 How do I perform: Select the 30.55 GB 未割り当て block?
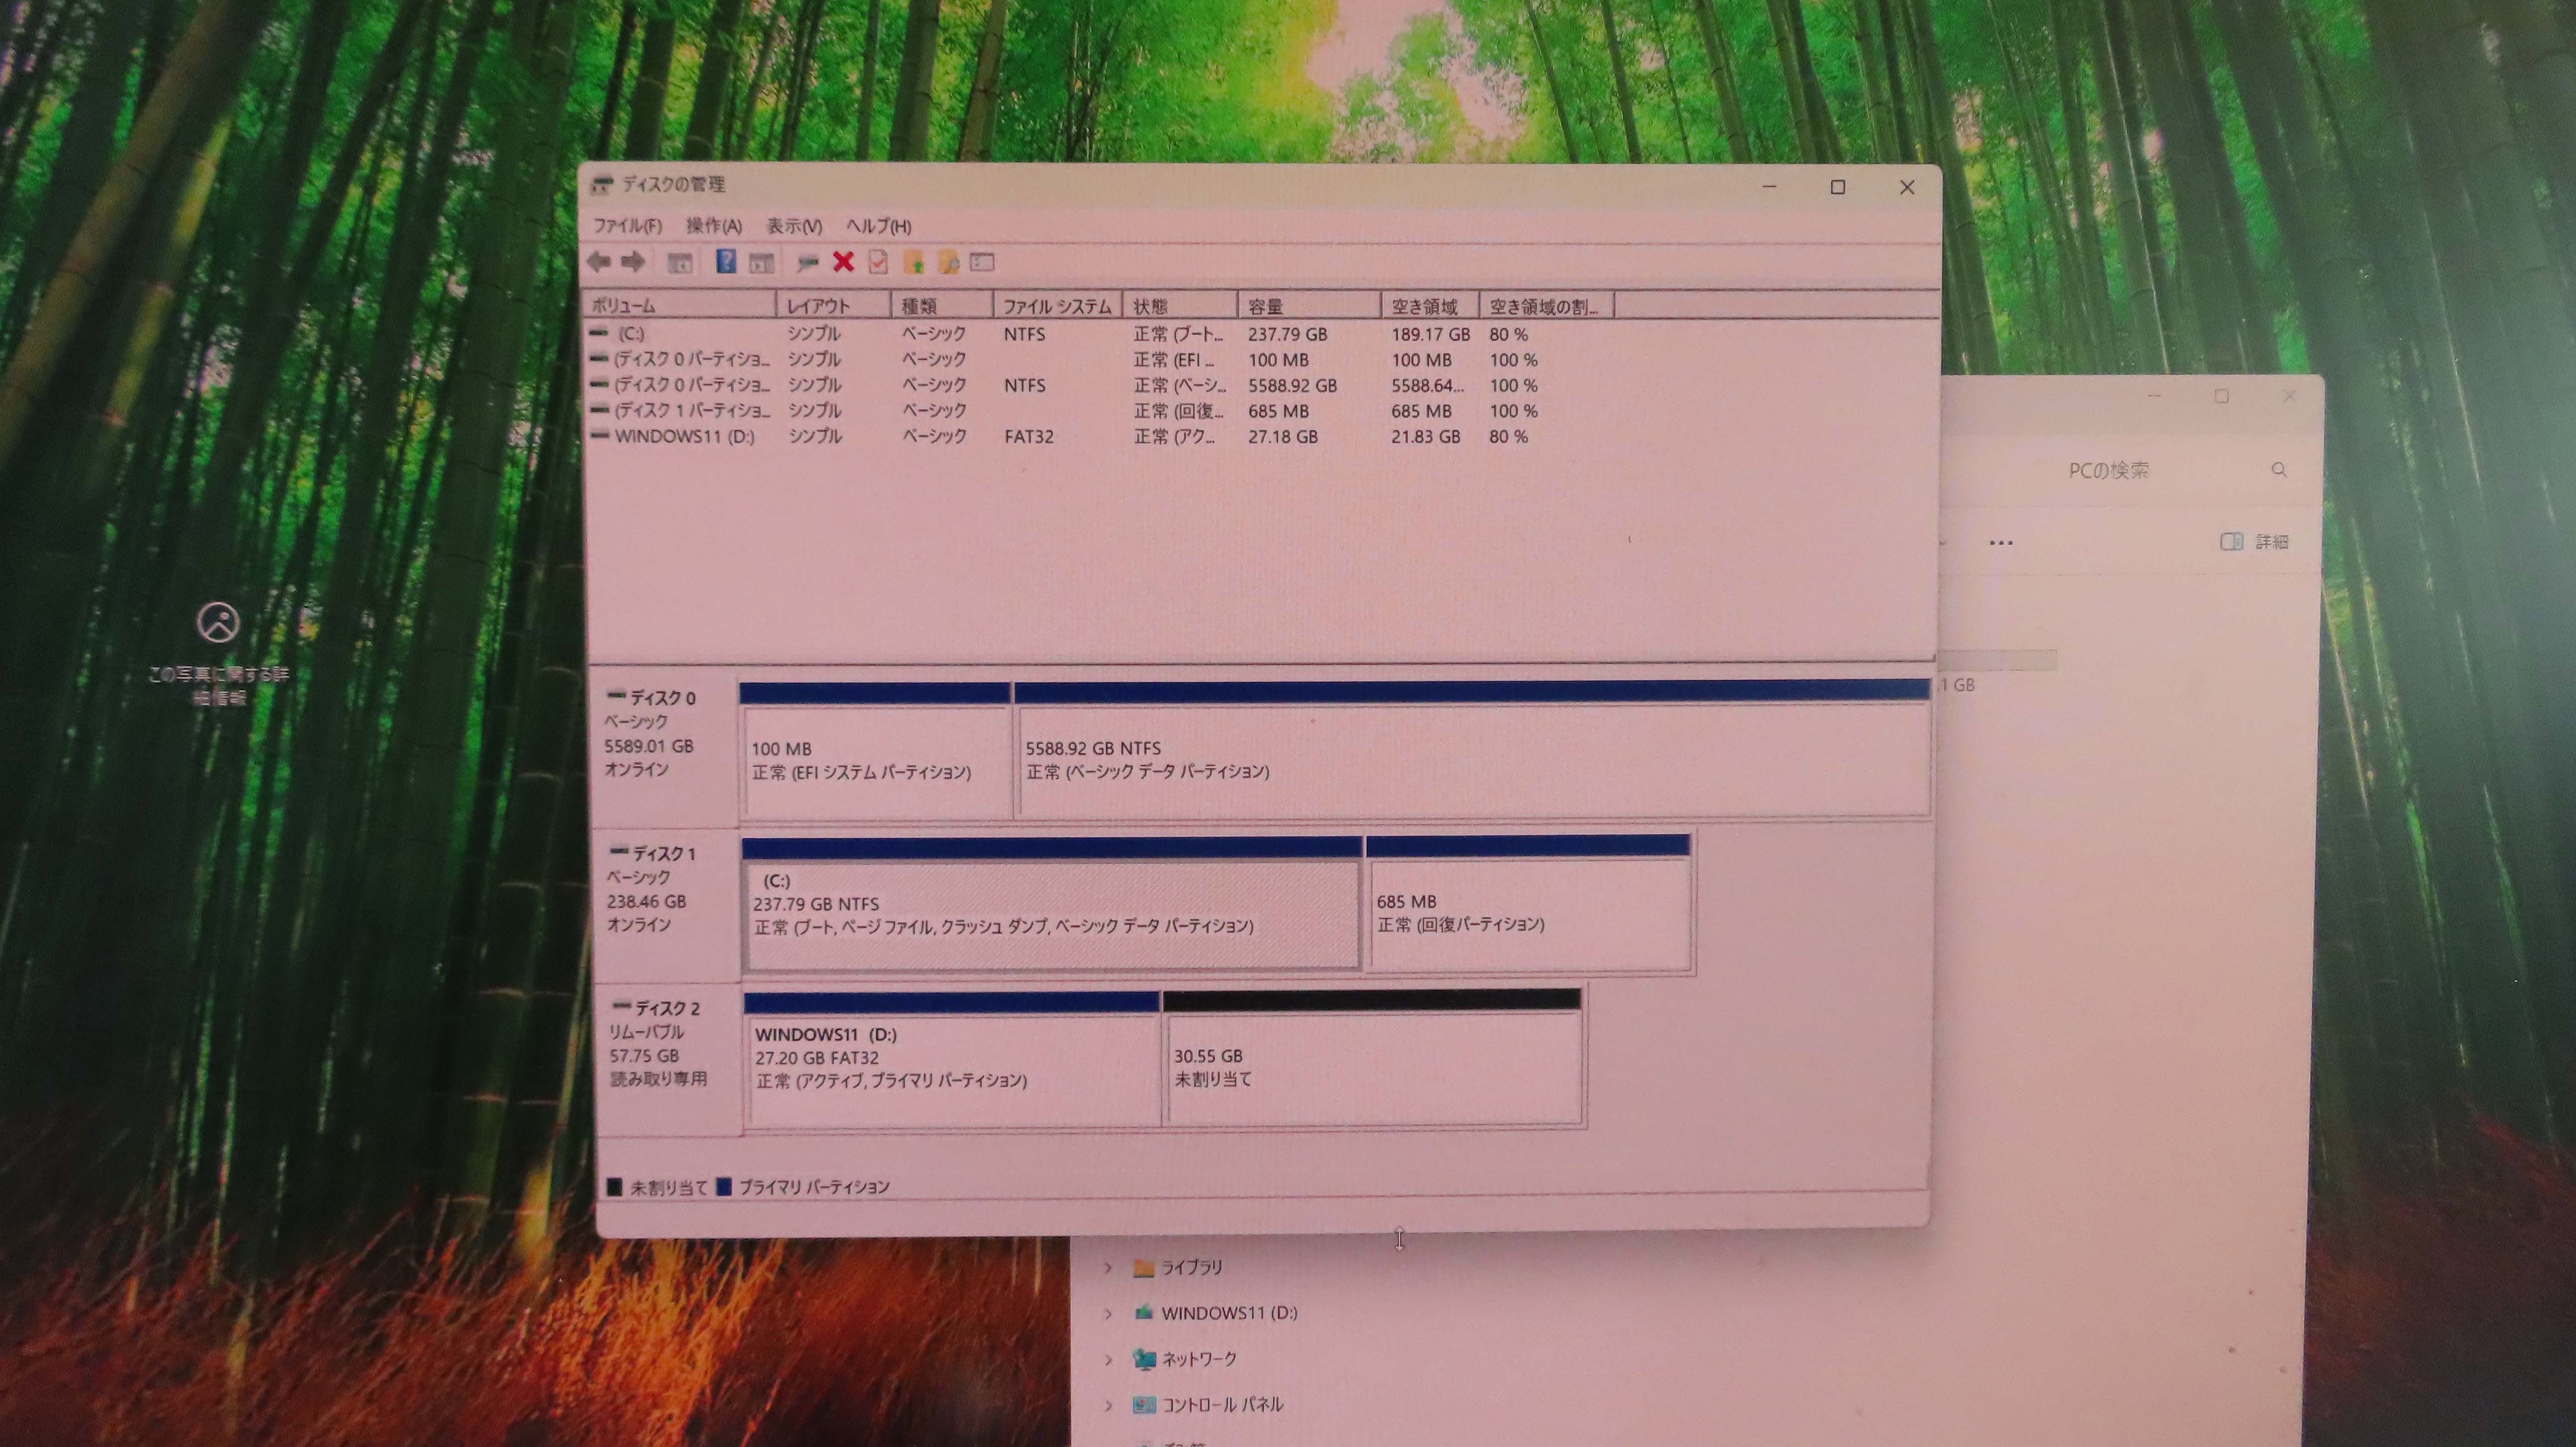[x=1373, y=1058]
